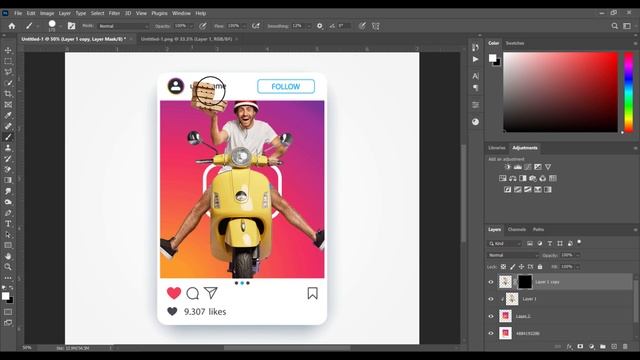The width and height of the screenshot is (640, 360).
Task: Add a Curves adjustment
Action: tap(528, 167)
